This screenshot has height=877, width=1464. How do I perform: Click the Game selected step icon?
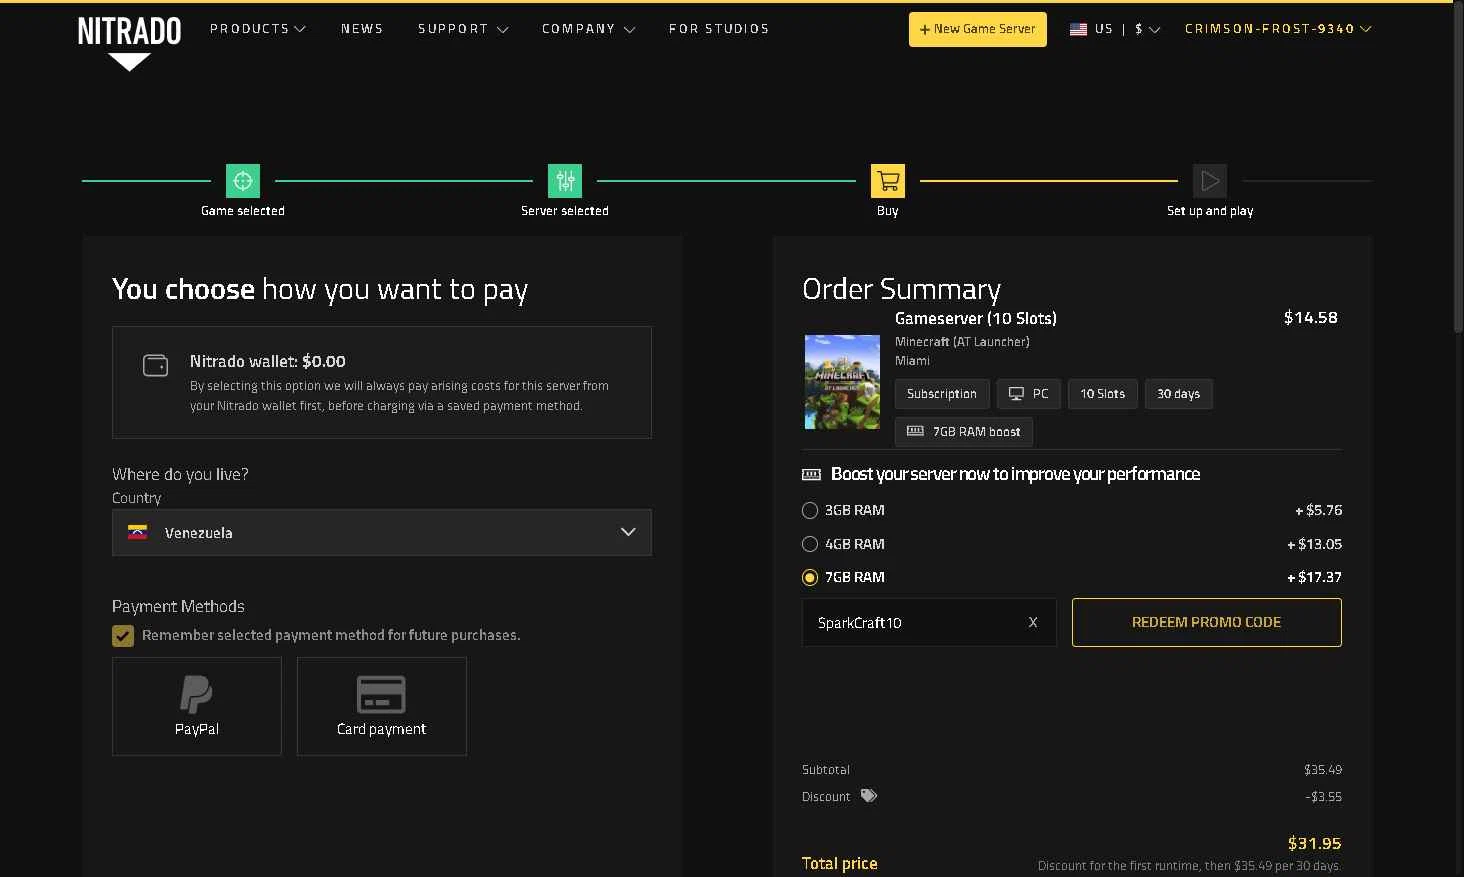[x=243, y=181]
